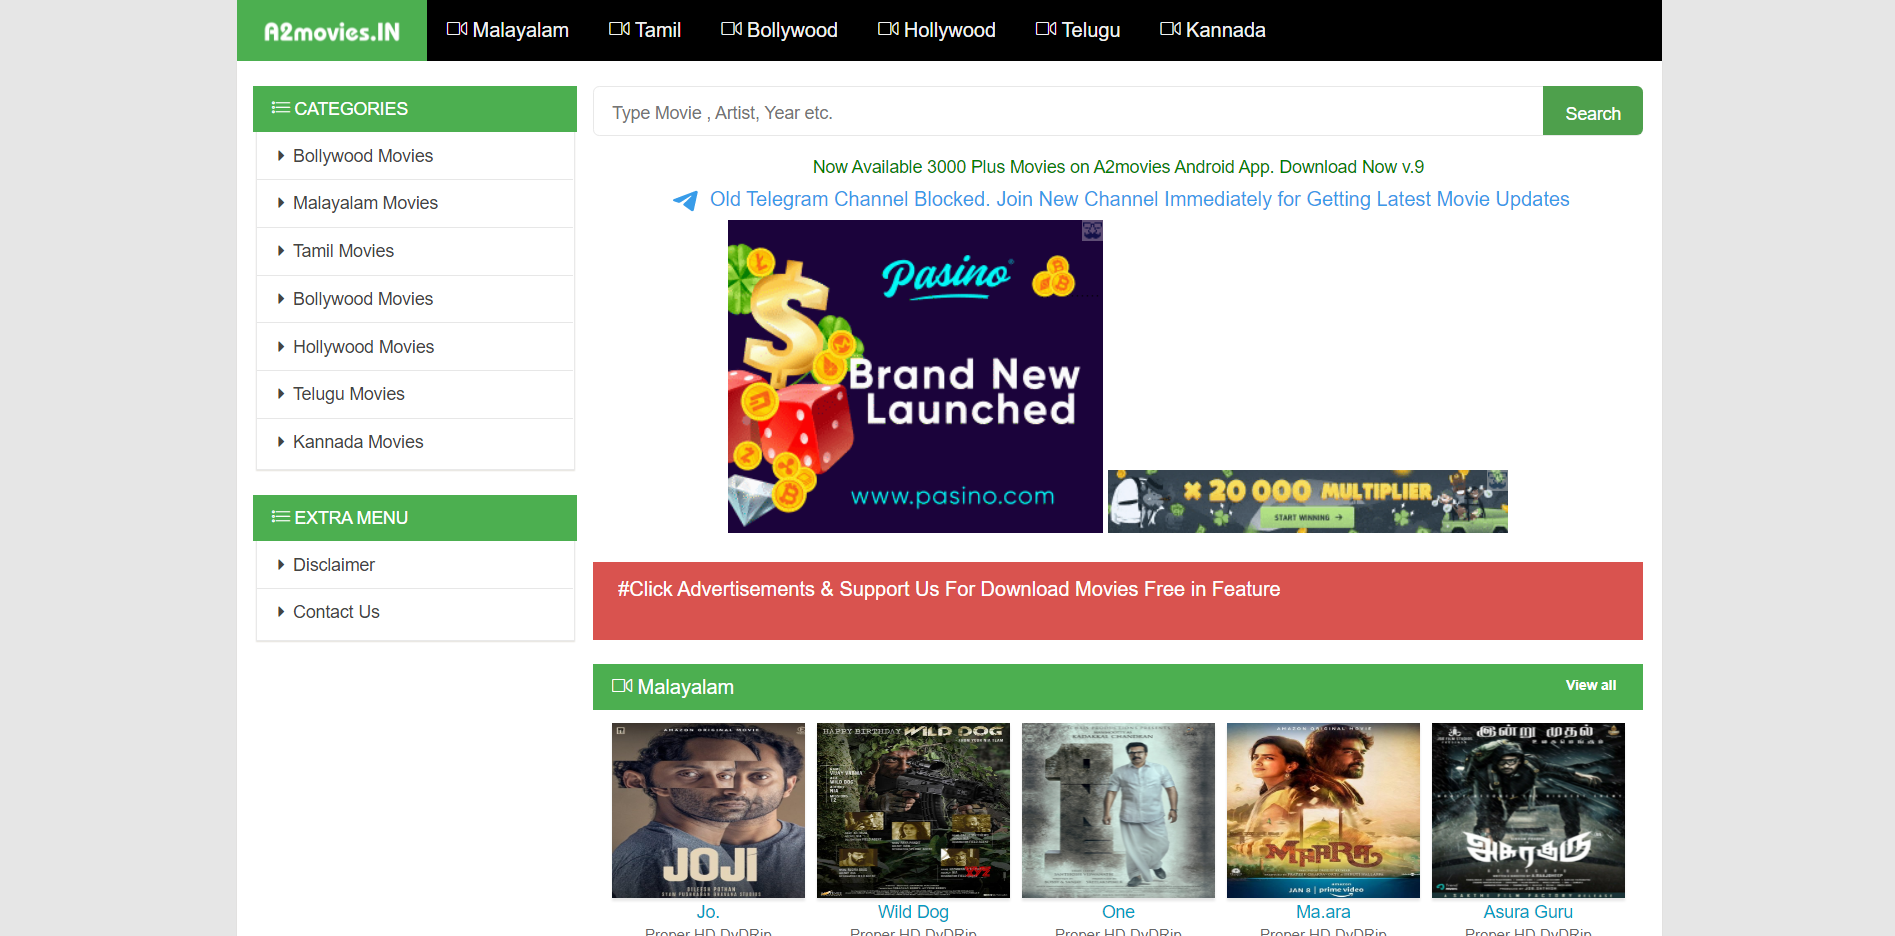Click the arrow next to Disclaimer
The image size is (1895, 936).
click(x=281, y=565)
